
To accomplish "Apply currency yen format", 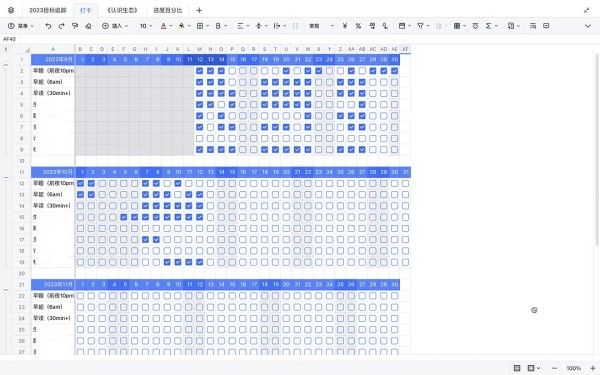I will click(x=345, y=26).
